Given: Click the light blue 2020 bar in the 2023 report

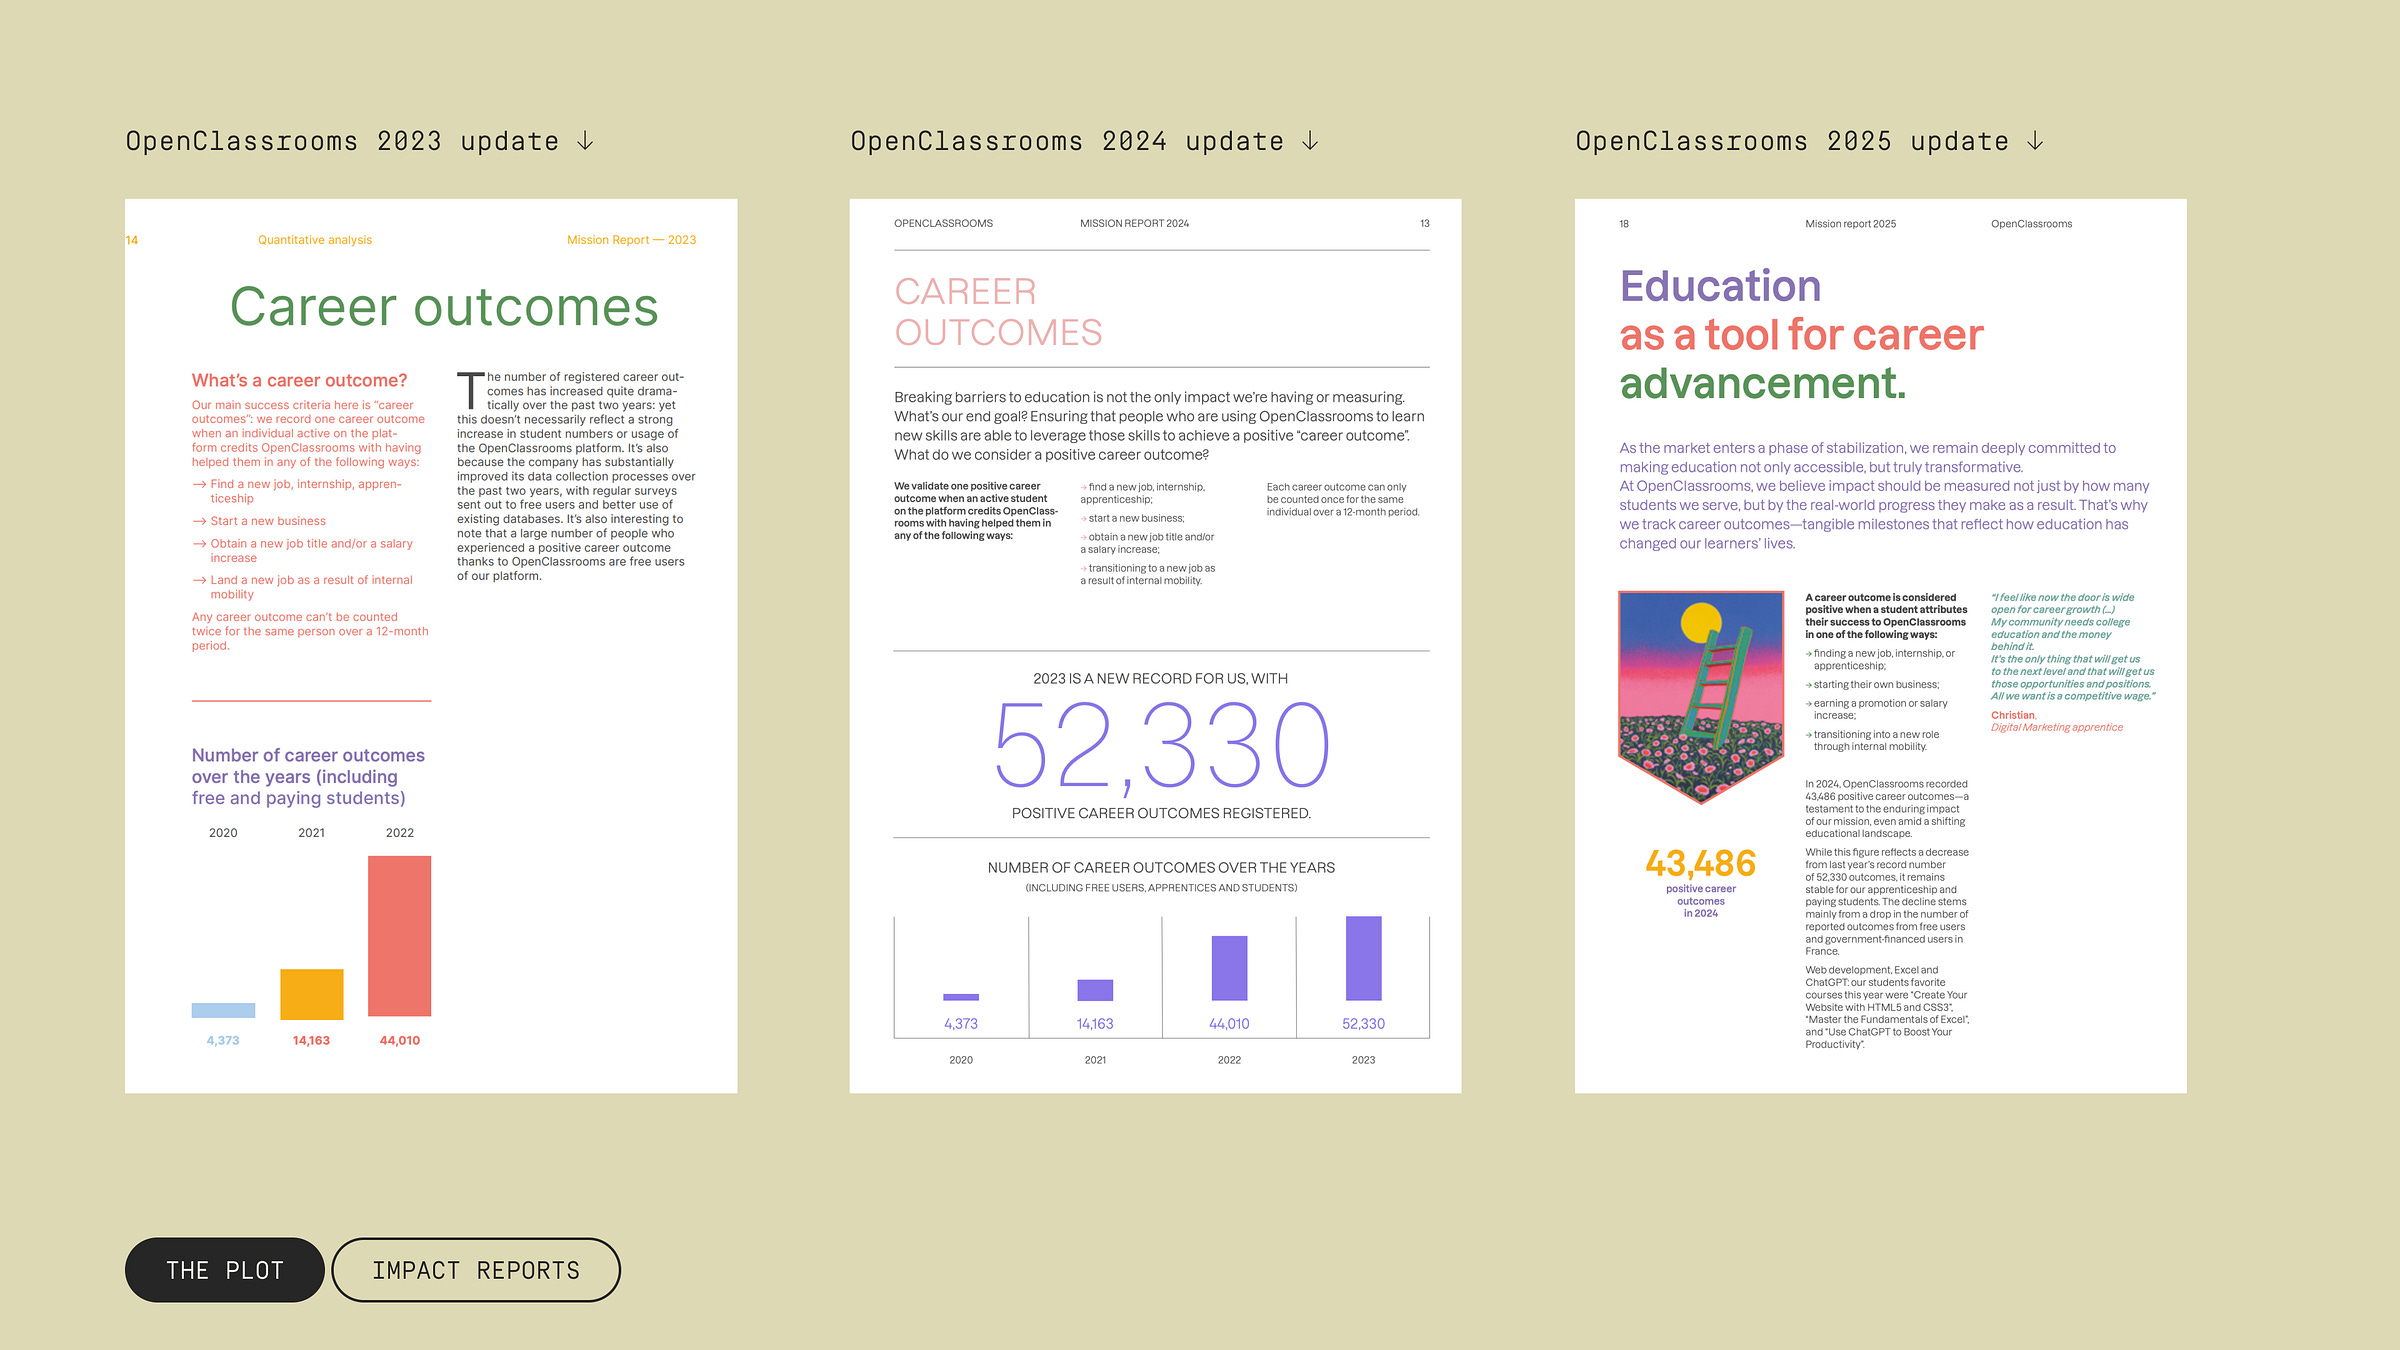Looking at the screenshot, I should tap(223, 1010).
